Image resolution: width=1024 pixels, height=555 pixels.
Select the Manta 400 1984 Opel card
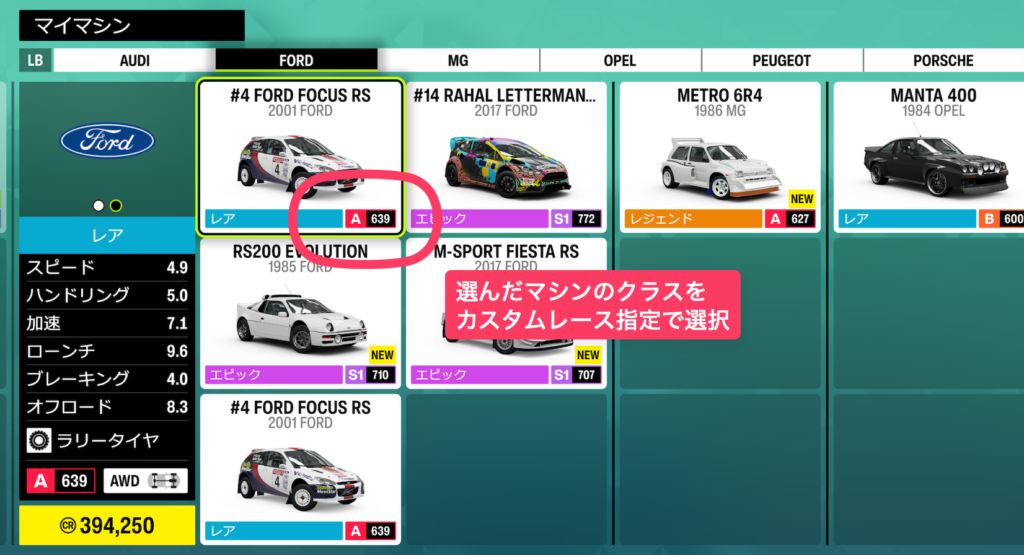(929, 157)
